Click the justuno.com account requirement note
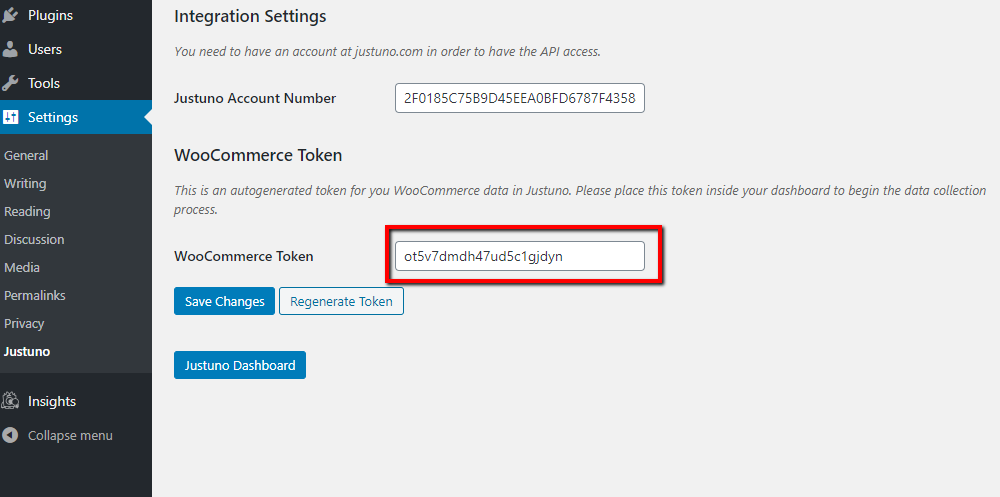 click(x=387, y=52)
